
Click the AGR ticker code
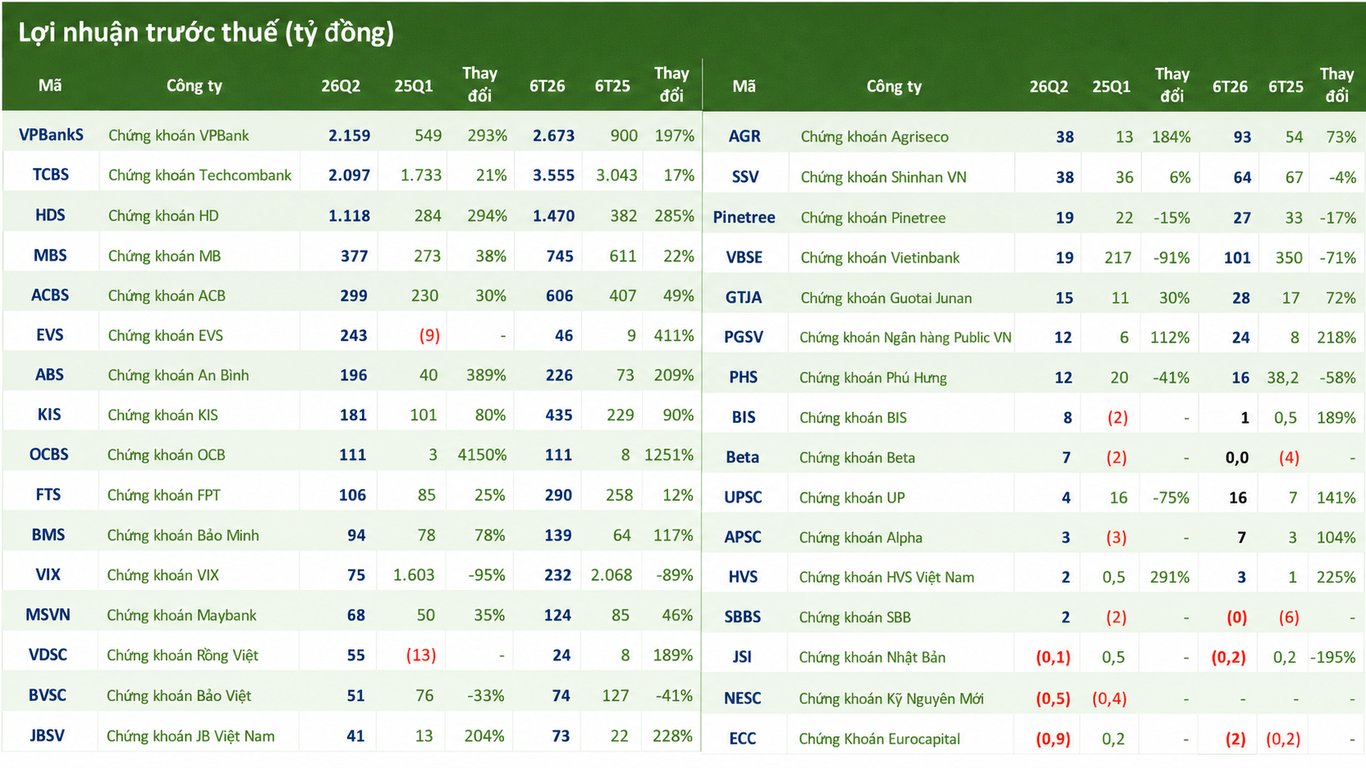coord(745,136)
